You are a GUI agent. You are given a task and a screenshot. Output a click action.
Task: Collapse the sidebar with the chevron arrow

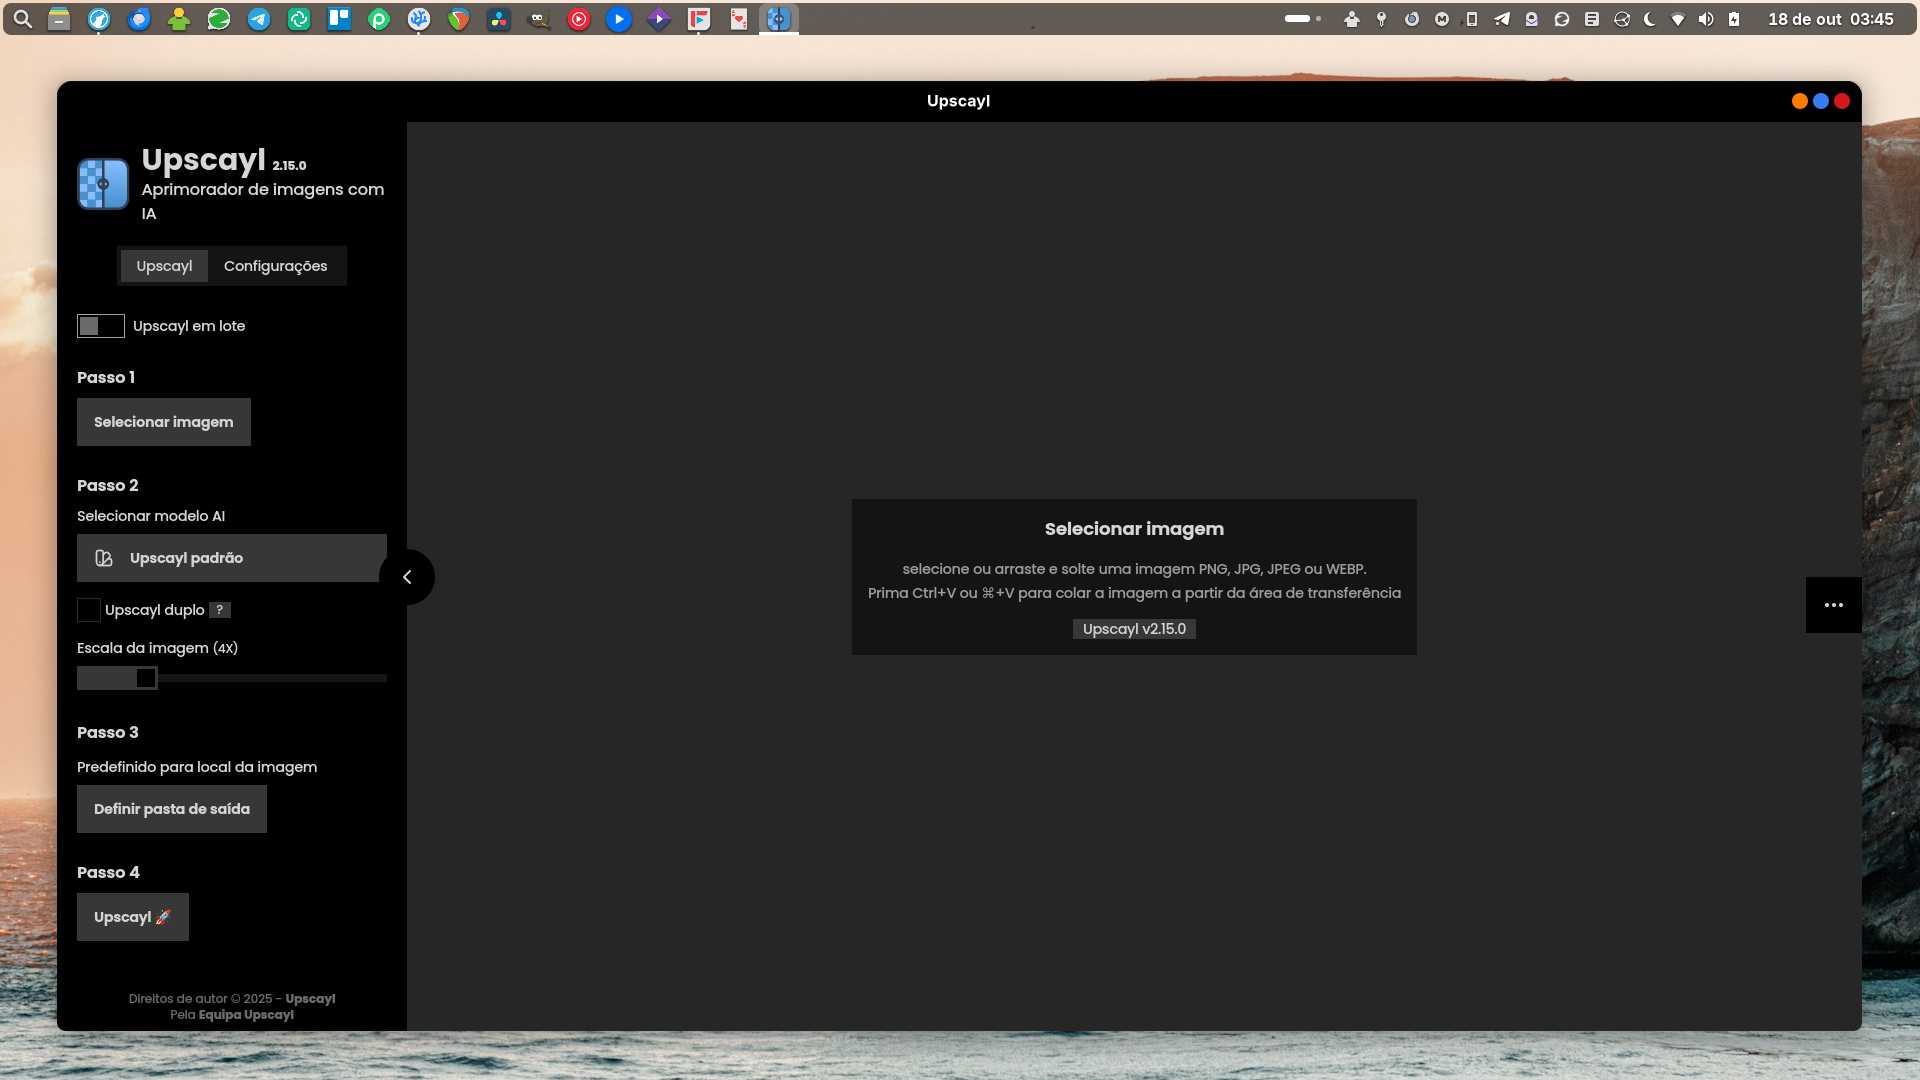[x=407, y=577]
